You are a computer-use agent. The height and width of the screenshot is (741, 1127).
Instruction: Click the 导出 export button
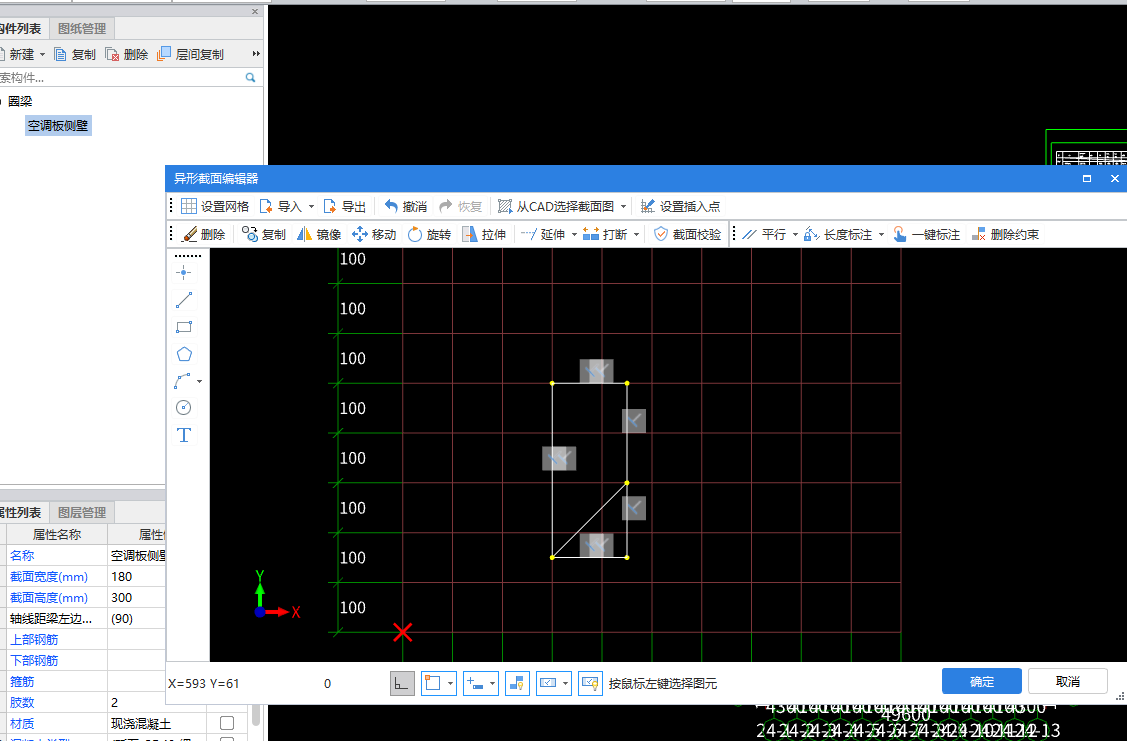coord(344,206)
